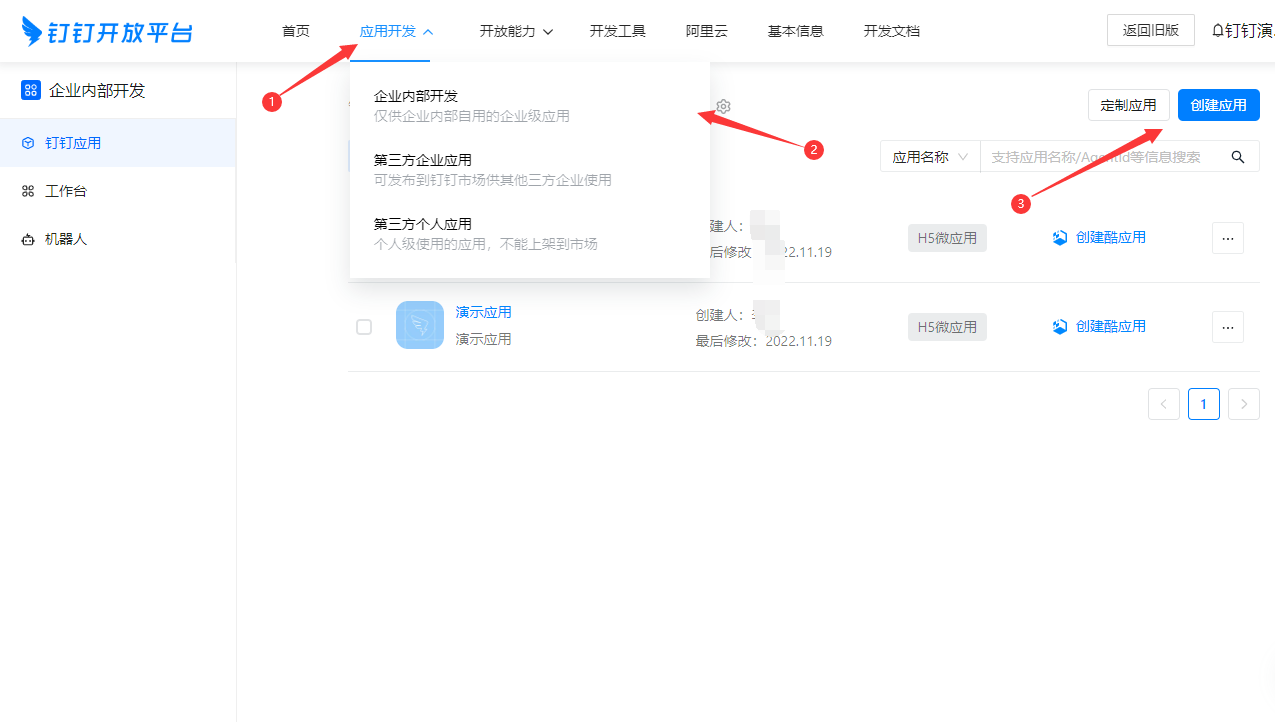Open the 机器人 sidebar item

[x=66, y=240]
